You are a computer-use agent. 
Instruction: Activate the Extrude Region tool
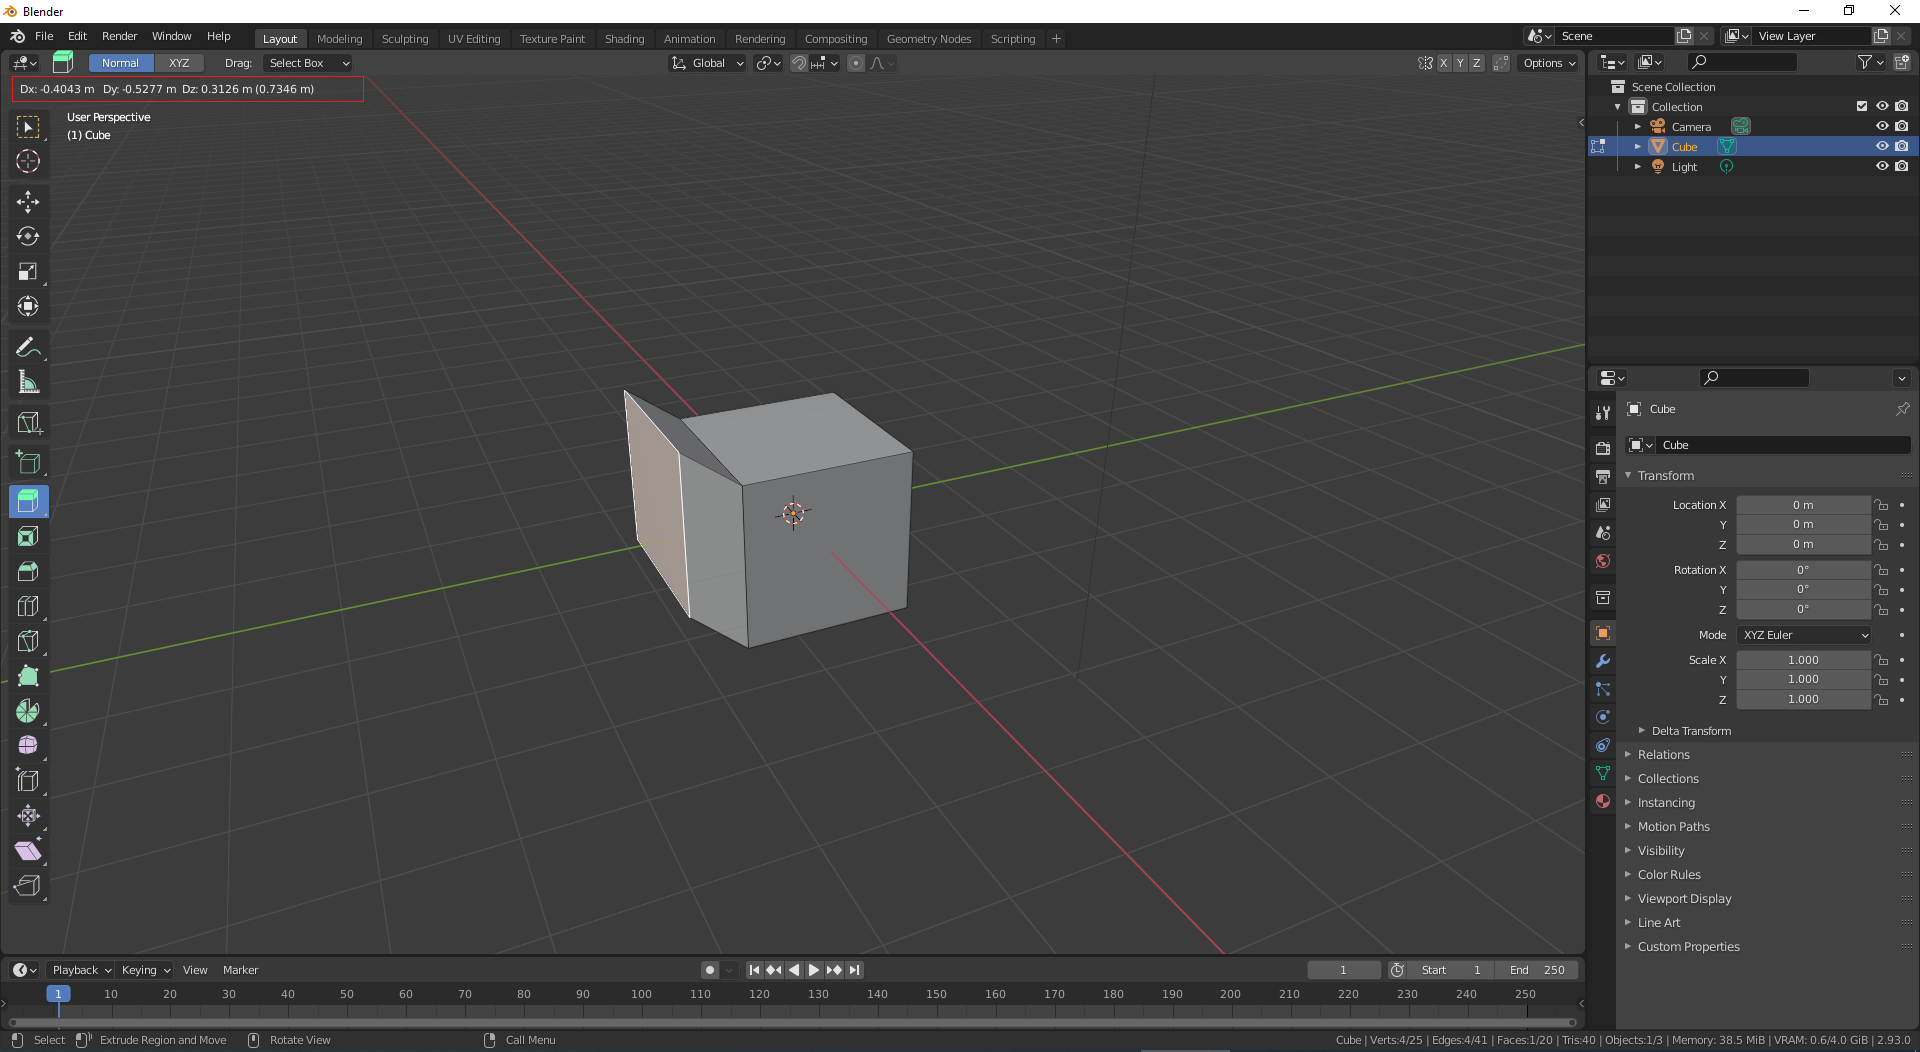28,501
